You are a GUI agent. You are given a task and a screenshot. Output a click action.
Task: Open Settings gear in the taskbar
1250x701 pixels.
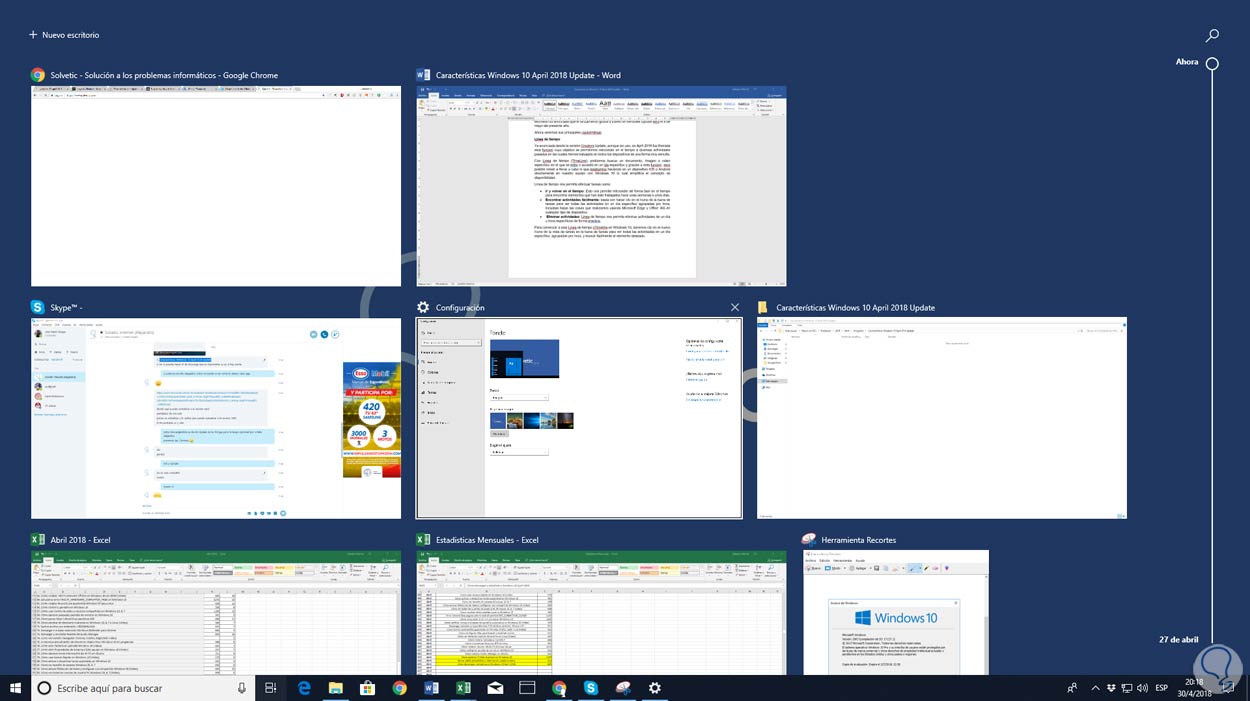click(x=655, y=688)
